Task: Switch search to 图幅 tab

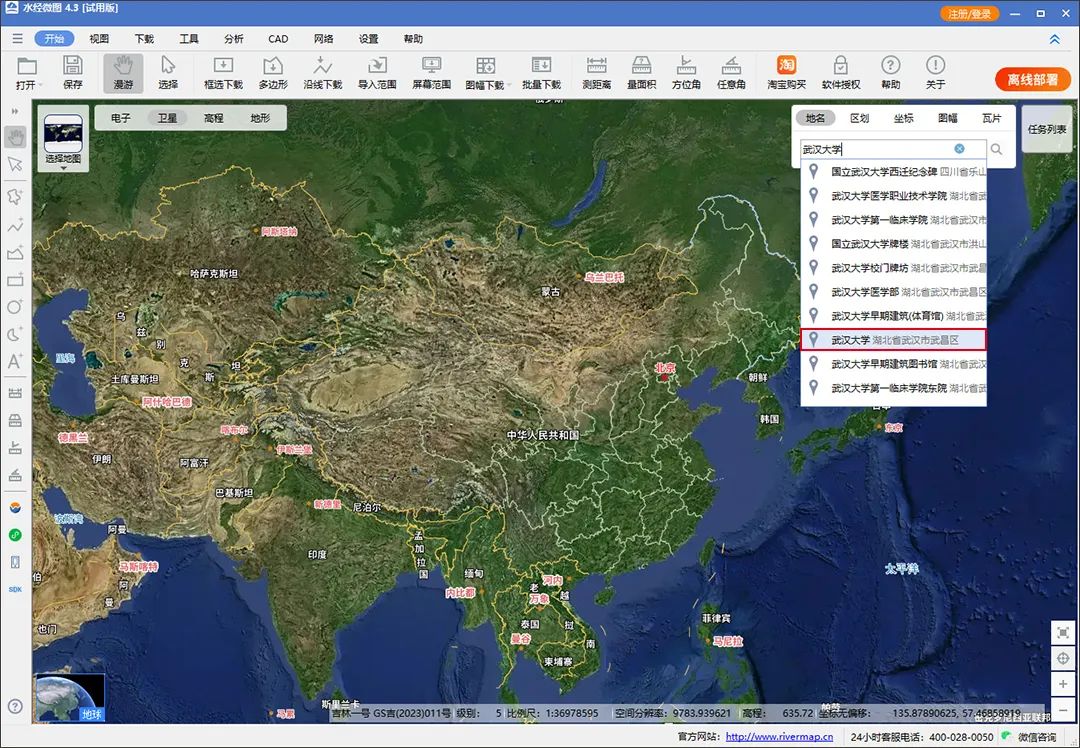Action: click(948, 118)
